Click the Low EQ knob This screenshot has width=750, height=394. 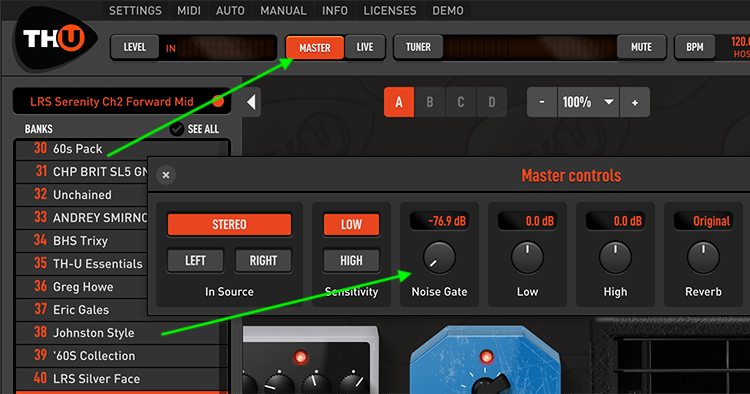tap(527, 258)
